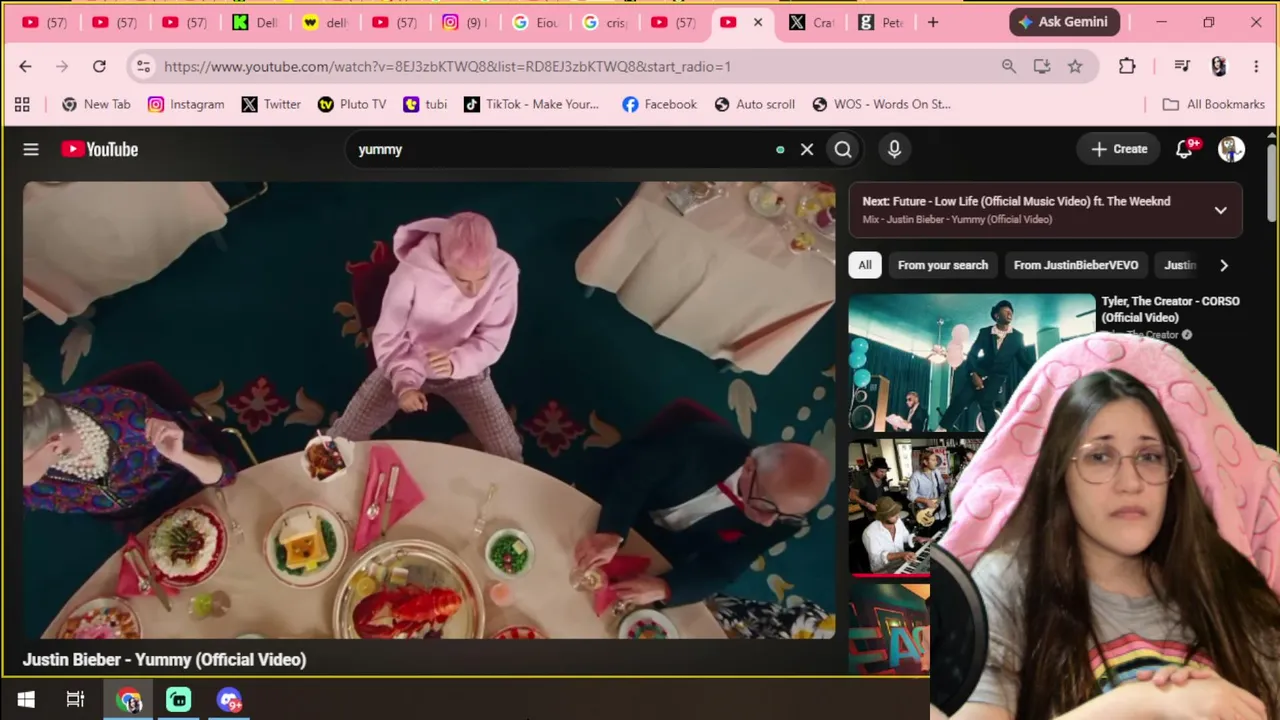This screenshot has height=720, width=1280.
Task: Open the New Tab bookmark
Action: [96, 104]
